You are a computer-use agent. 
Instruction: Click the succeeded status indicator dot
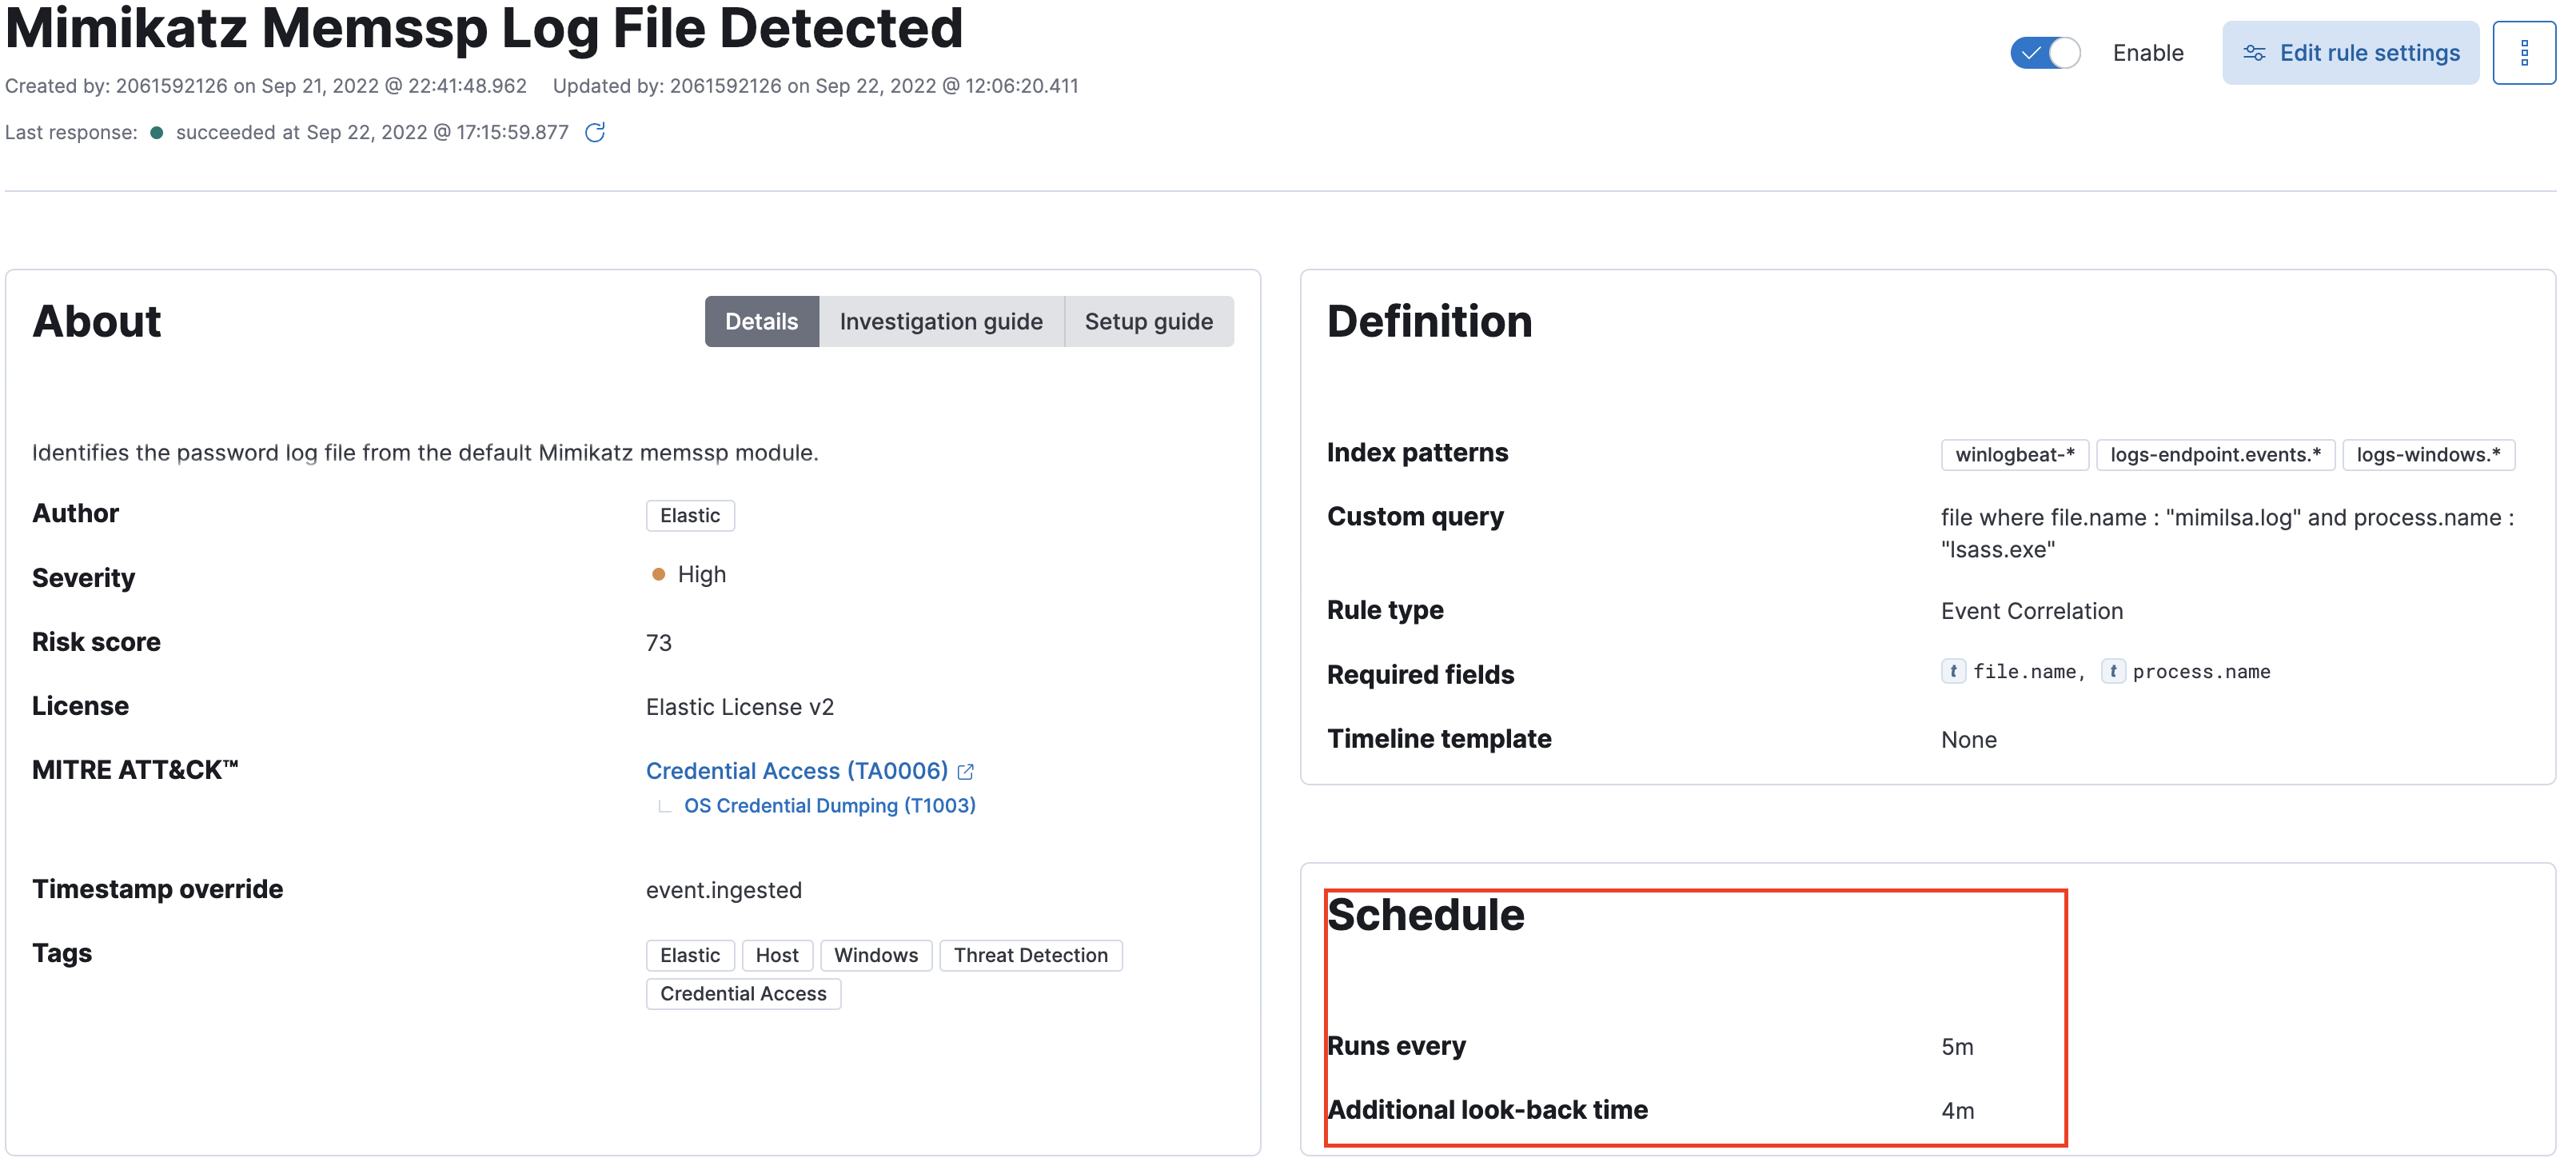[158, 131]
